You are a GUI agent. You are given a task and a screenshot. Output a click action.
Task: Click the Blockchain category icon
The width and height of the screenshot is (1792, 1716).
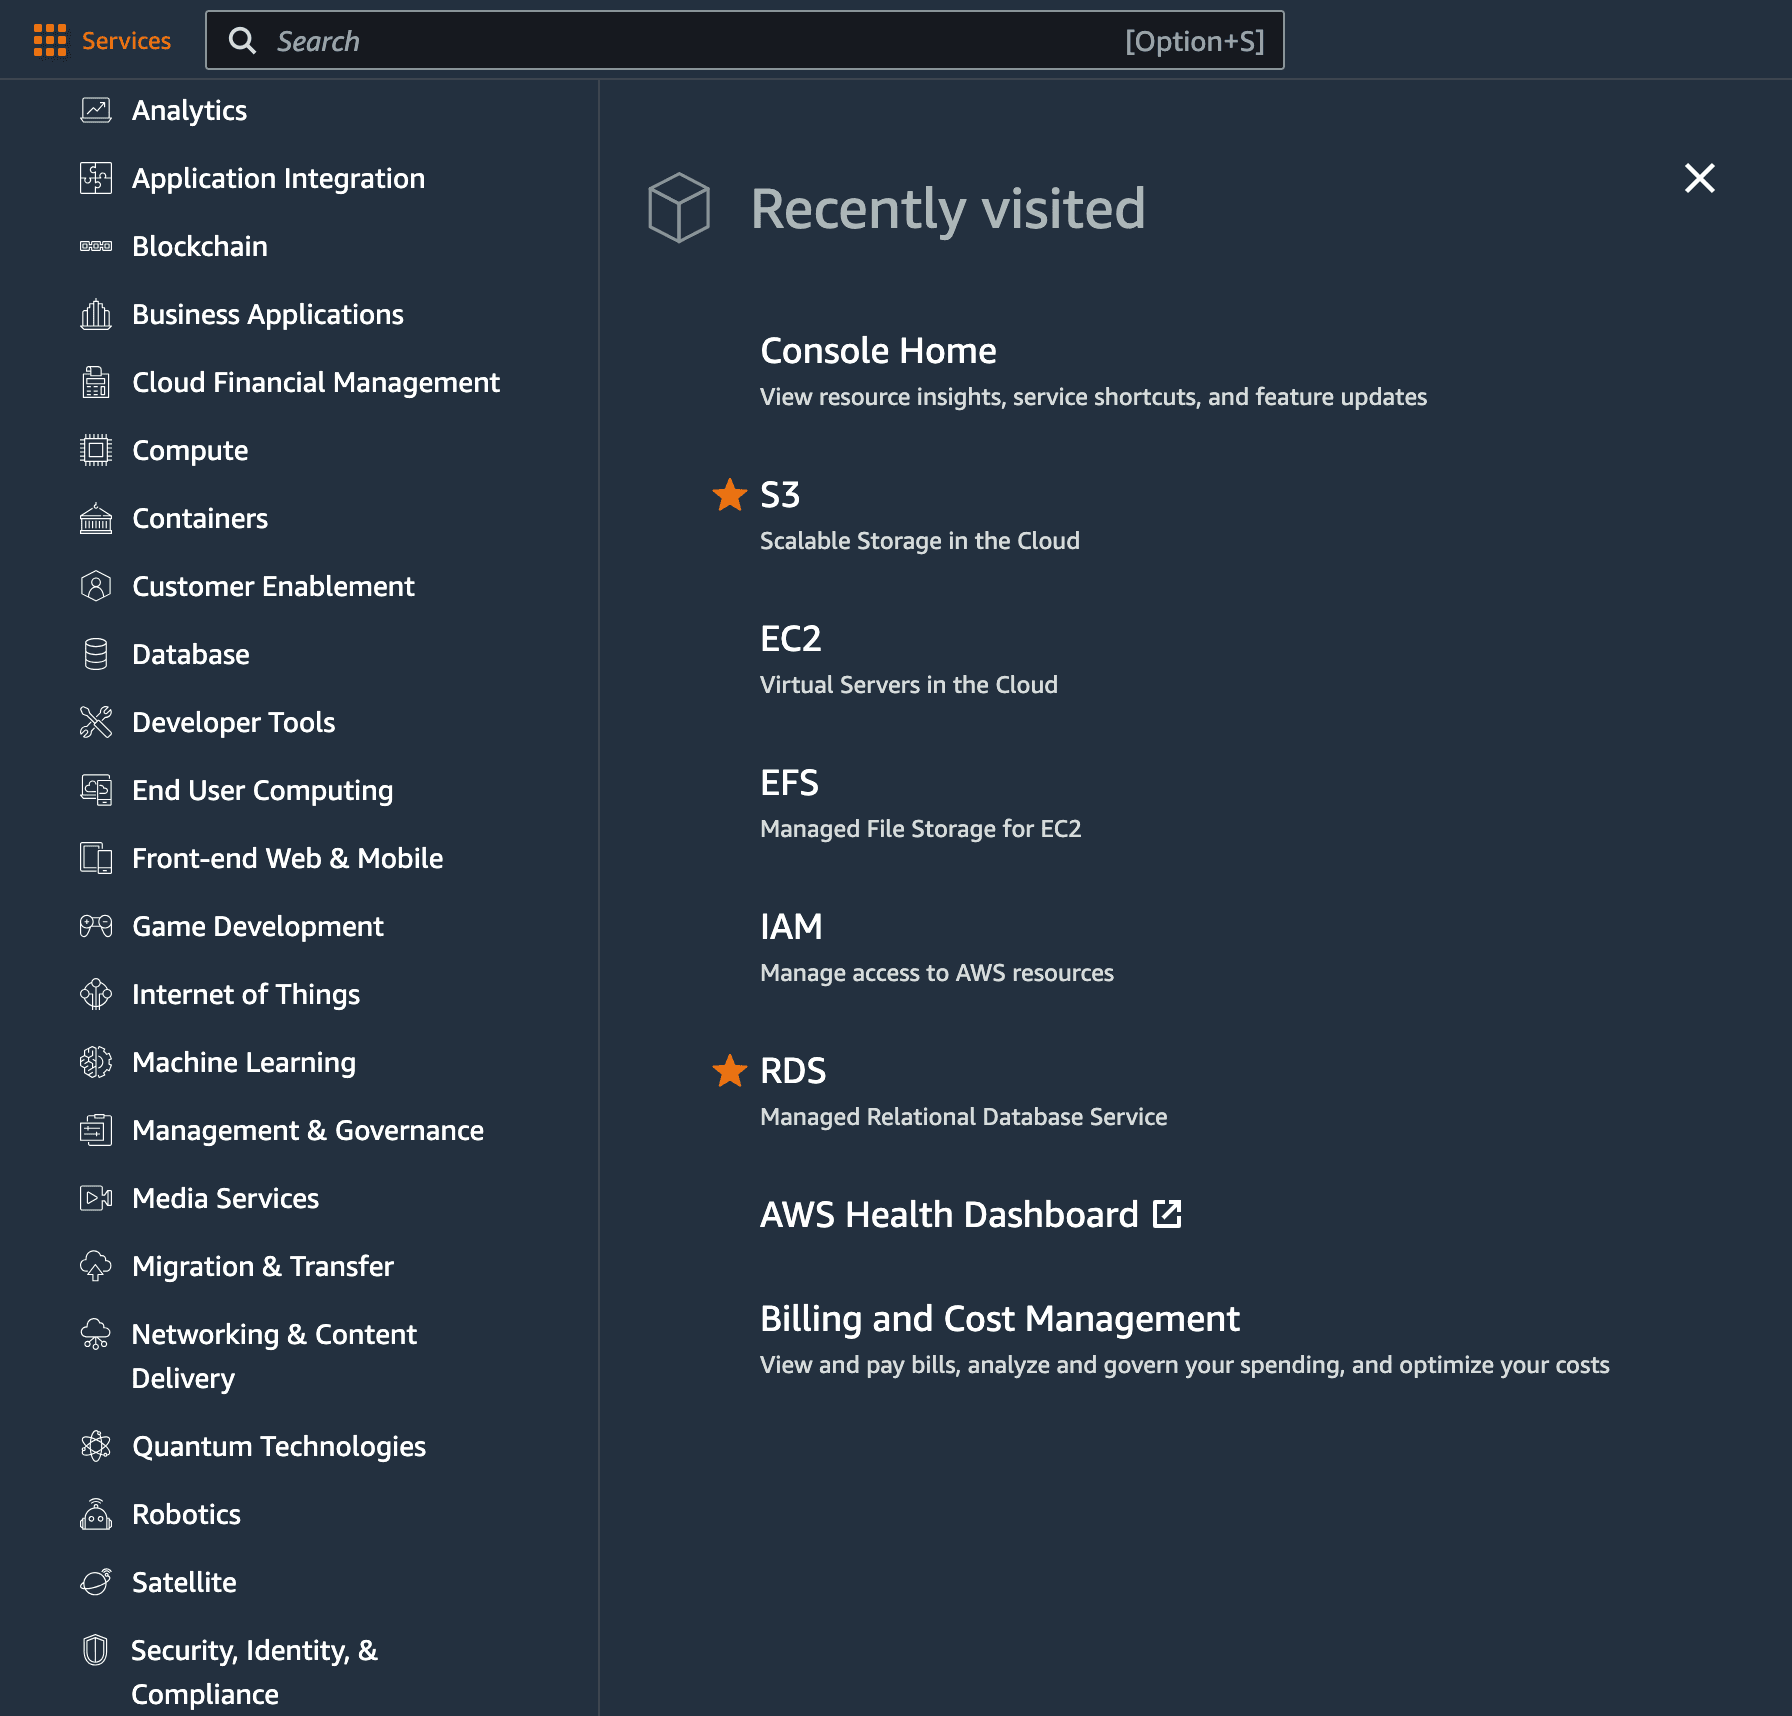[x=96, y=246]
